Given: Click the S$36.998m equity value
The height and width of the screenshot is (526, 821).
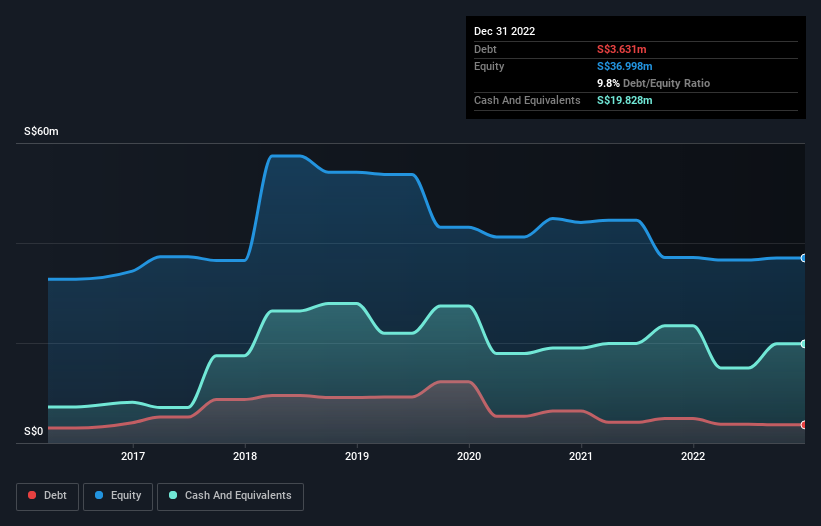Looking at the screenshot, I should 625,66.
